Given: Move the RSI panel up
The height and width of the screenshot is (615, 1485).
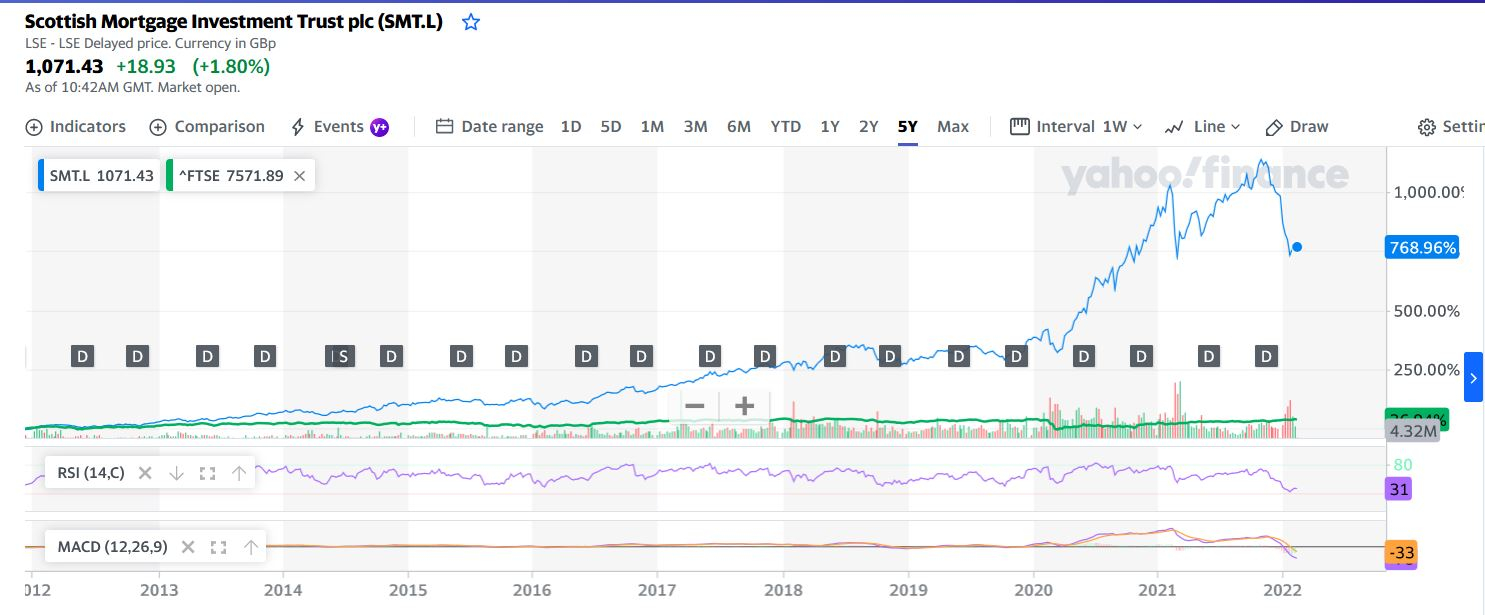Looking at the screenshot, I should tap(239, 473).
